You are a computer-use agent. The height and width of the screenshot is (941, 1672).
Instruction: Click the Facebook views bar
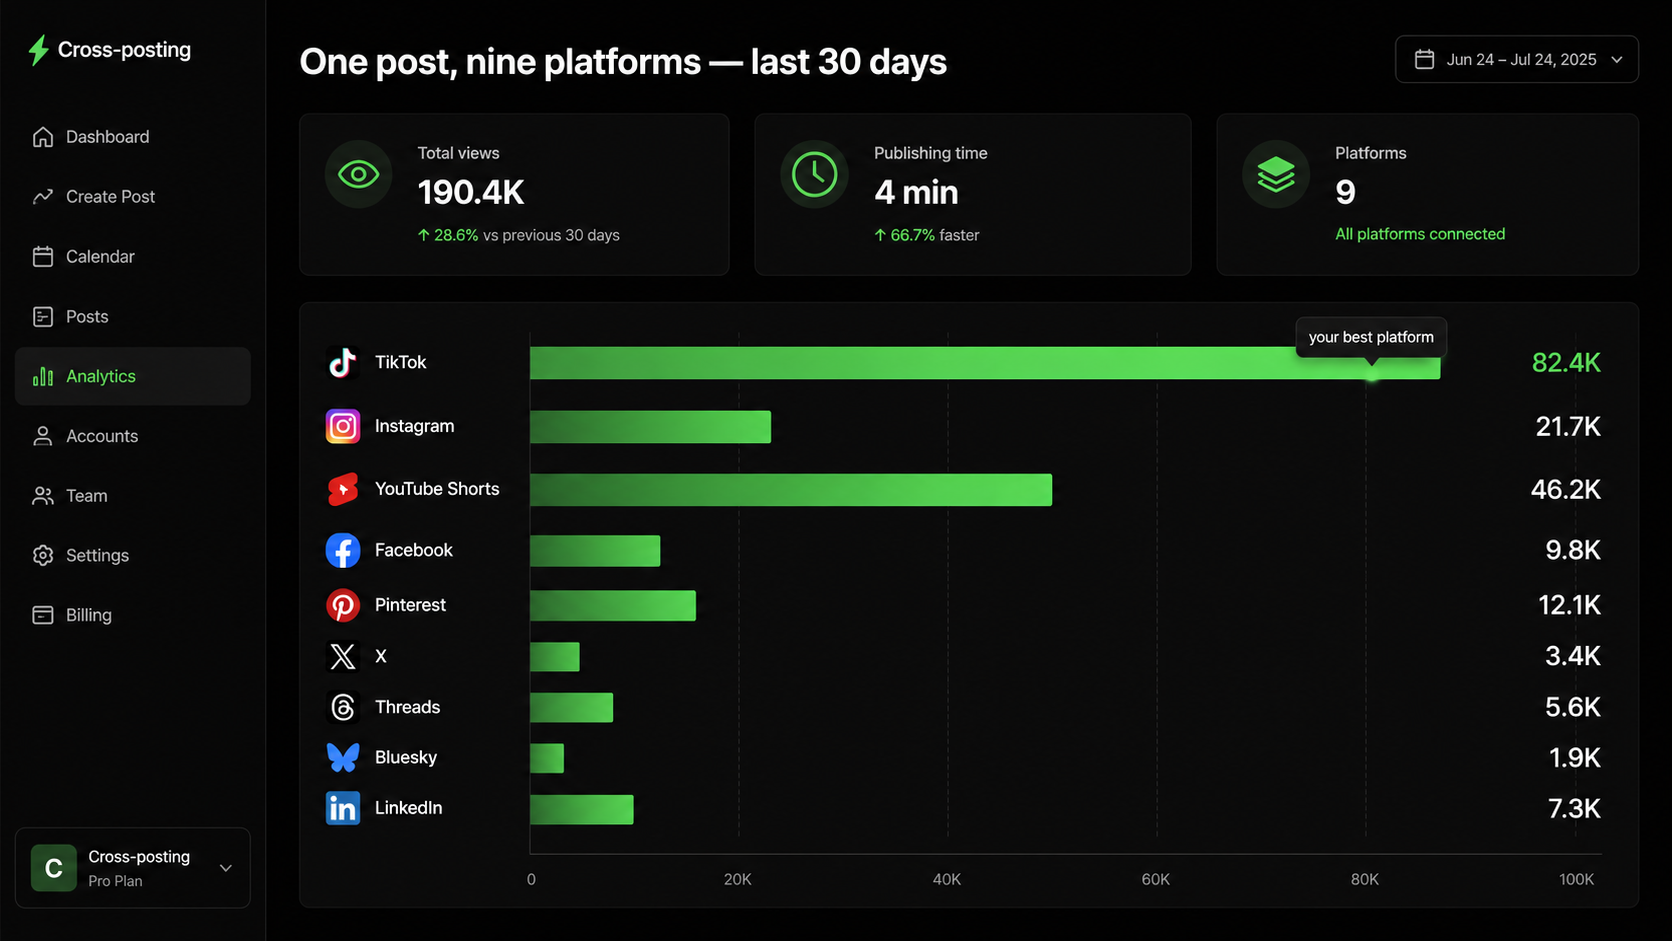tap(595, 551)
